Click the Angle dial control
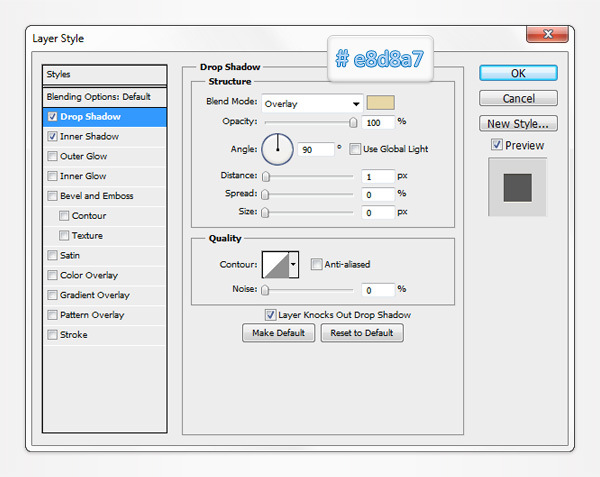 [x=277, y=149]
